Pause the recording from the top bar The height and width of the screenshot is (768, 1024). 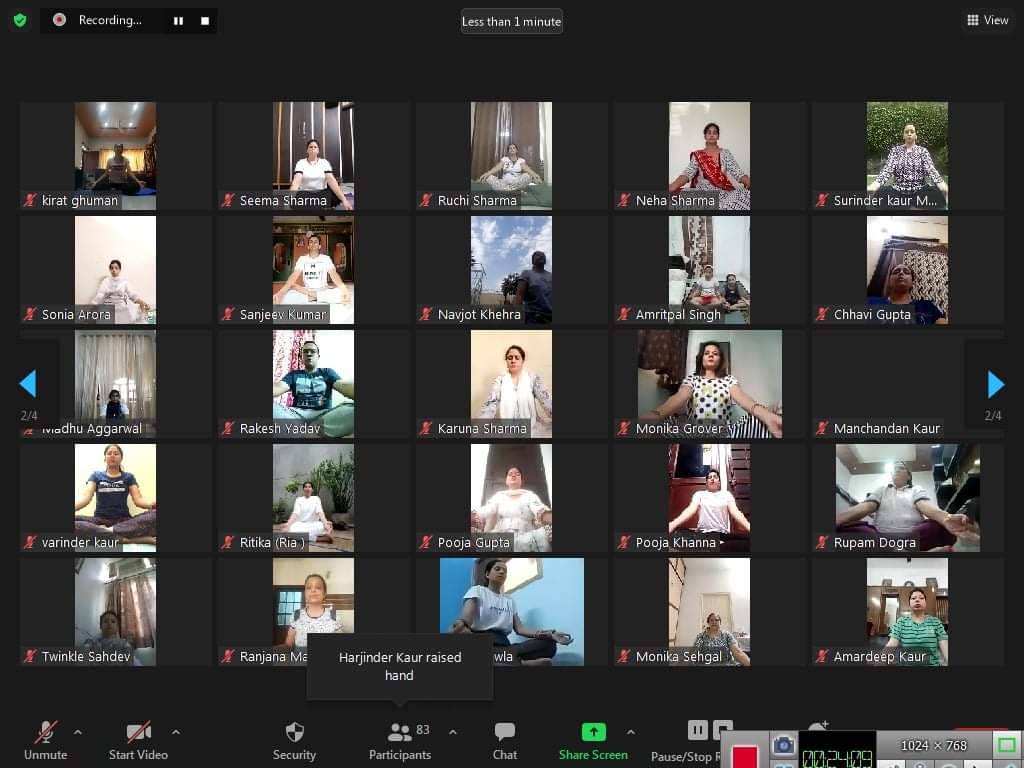pyautogui.click(x=178, y=21)
